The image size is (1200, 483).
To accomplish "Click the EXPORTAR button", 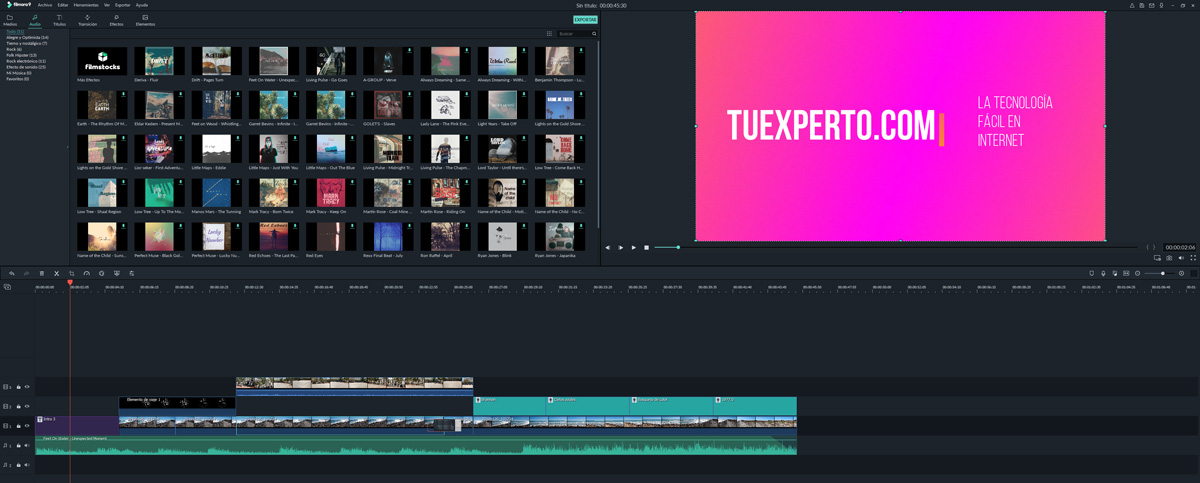I will pos(585,19).
